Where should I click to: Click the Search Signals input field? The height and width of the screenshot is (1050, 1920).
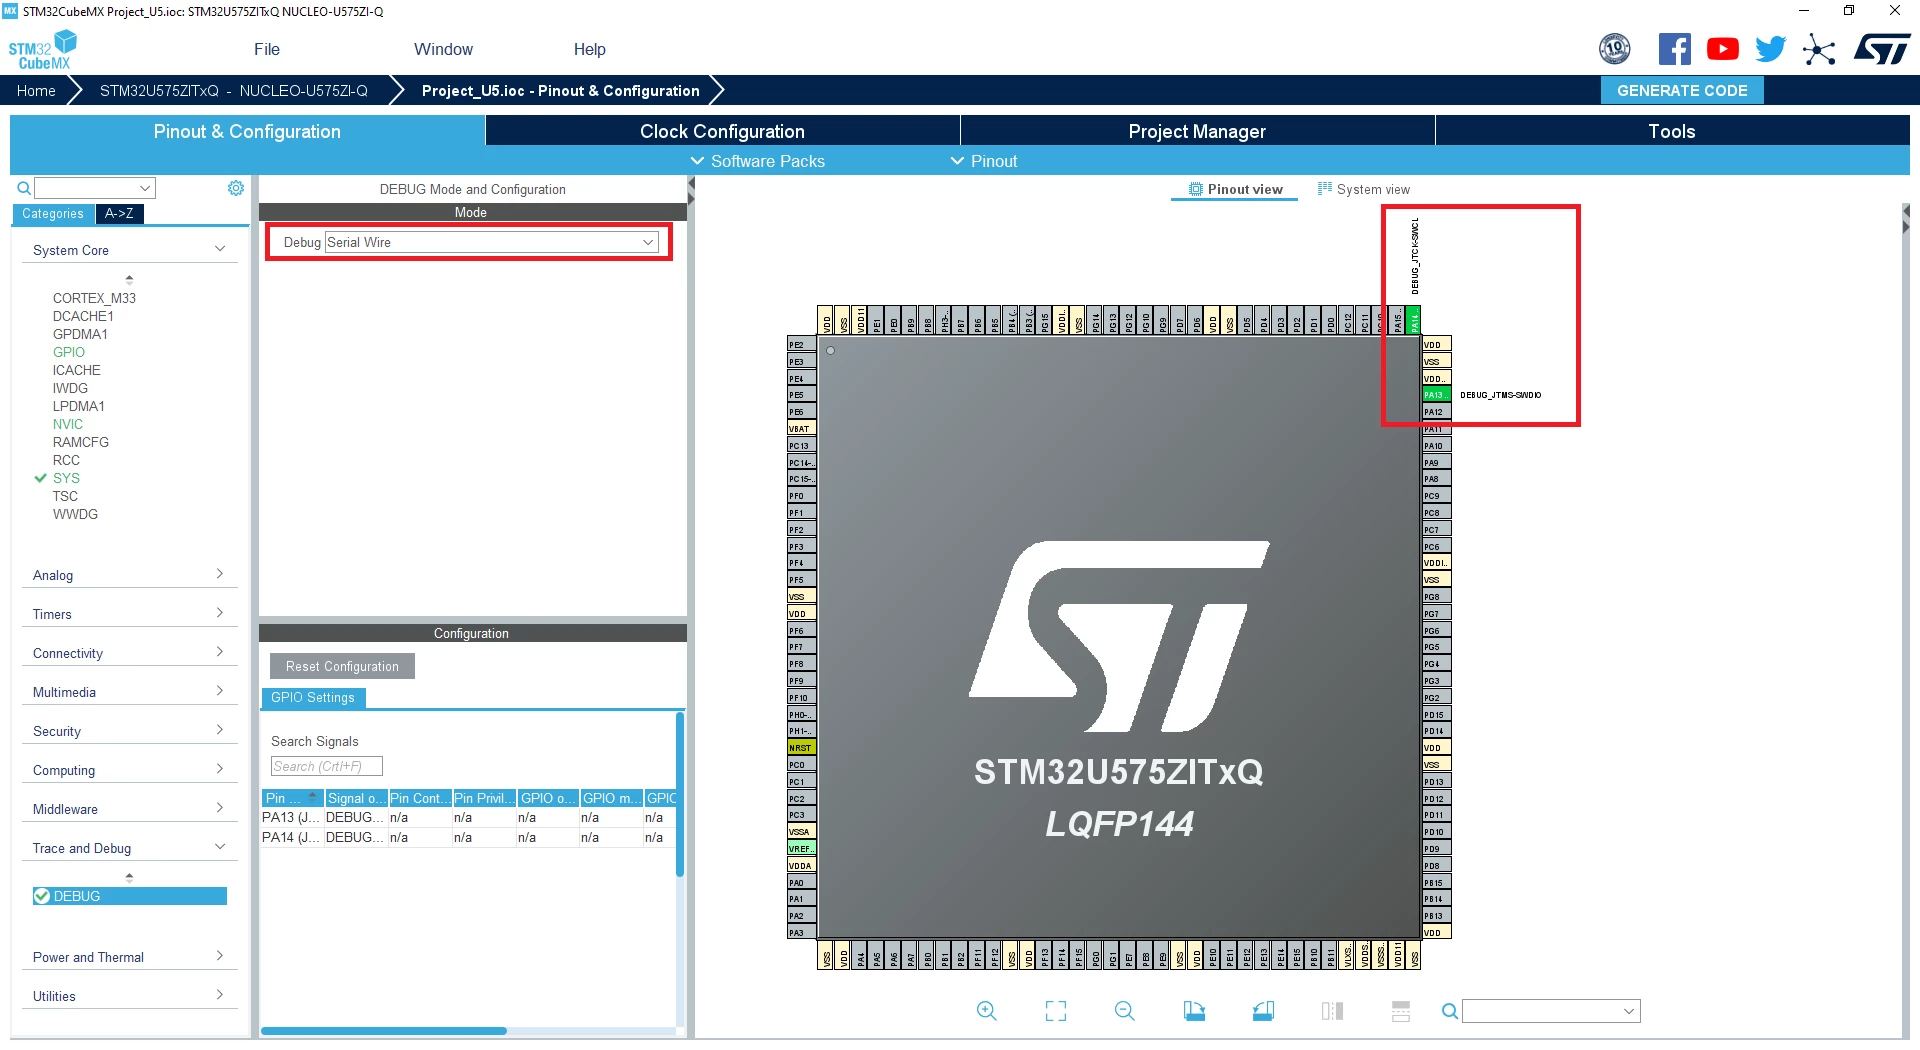click(x=327, y=766)
